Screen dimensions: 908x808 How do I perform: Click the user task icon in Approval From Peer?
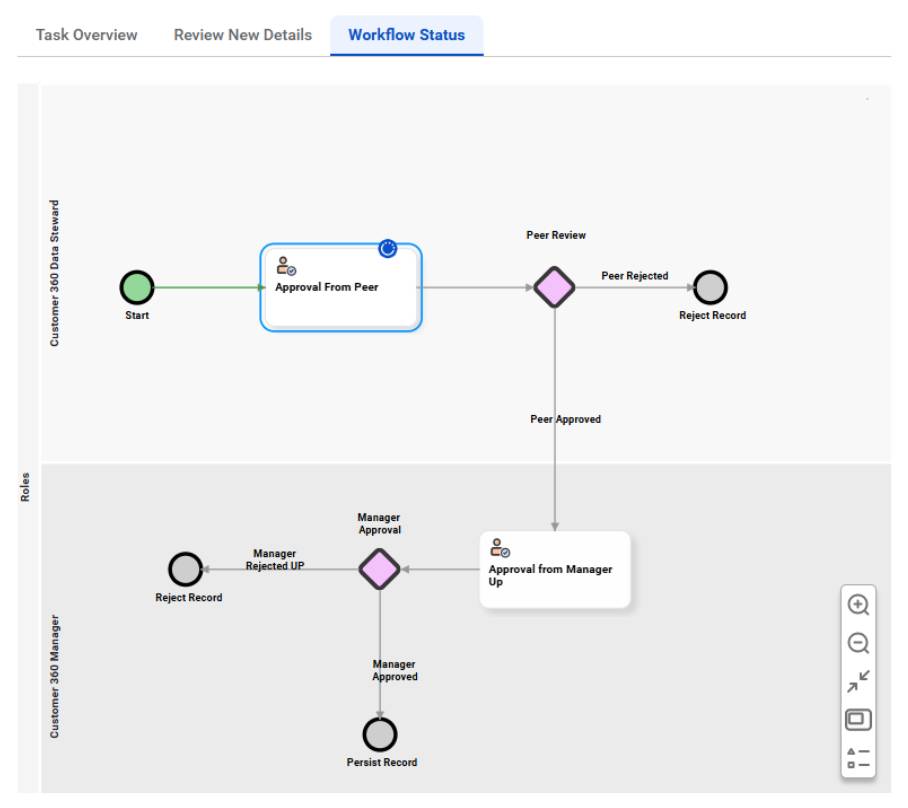pos(286,266)
